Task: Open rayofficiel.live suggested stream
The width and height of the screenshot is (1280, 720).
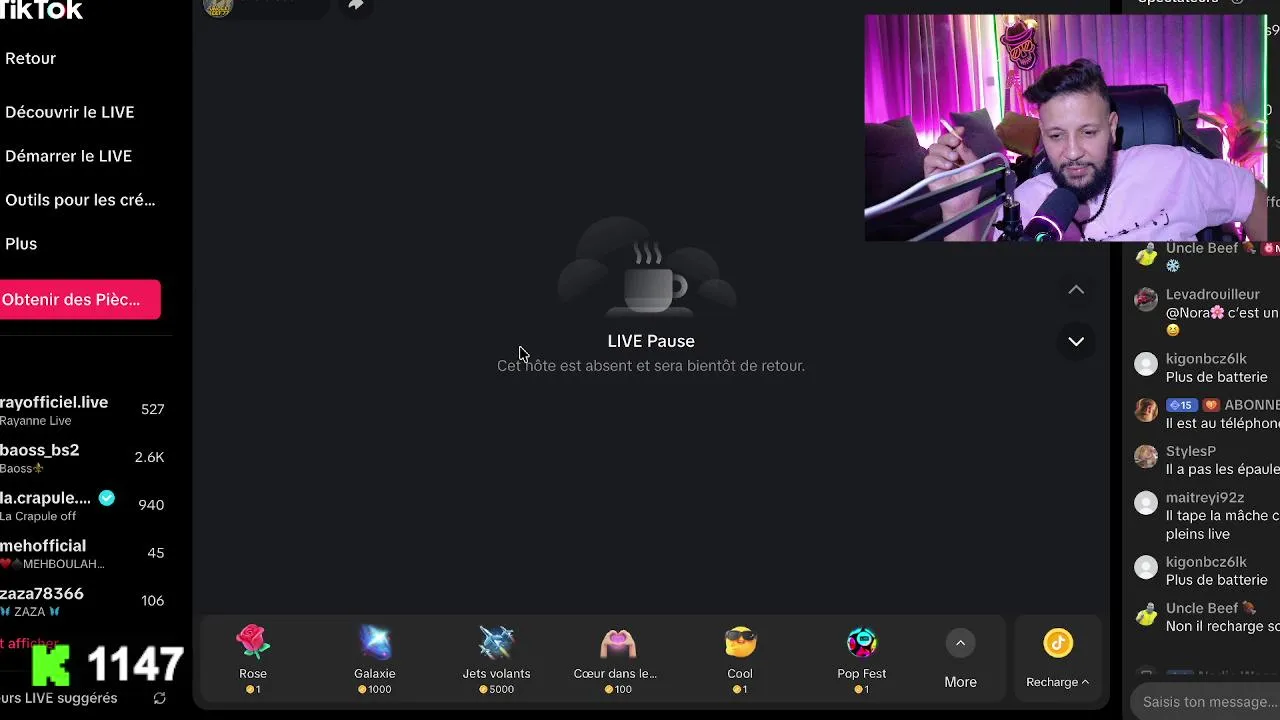Action: coord(85,410)
